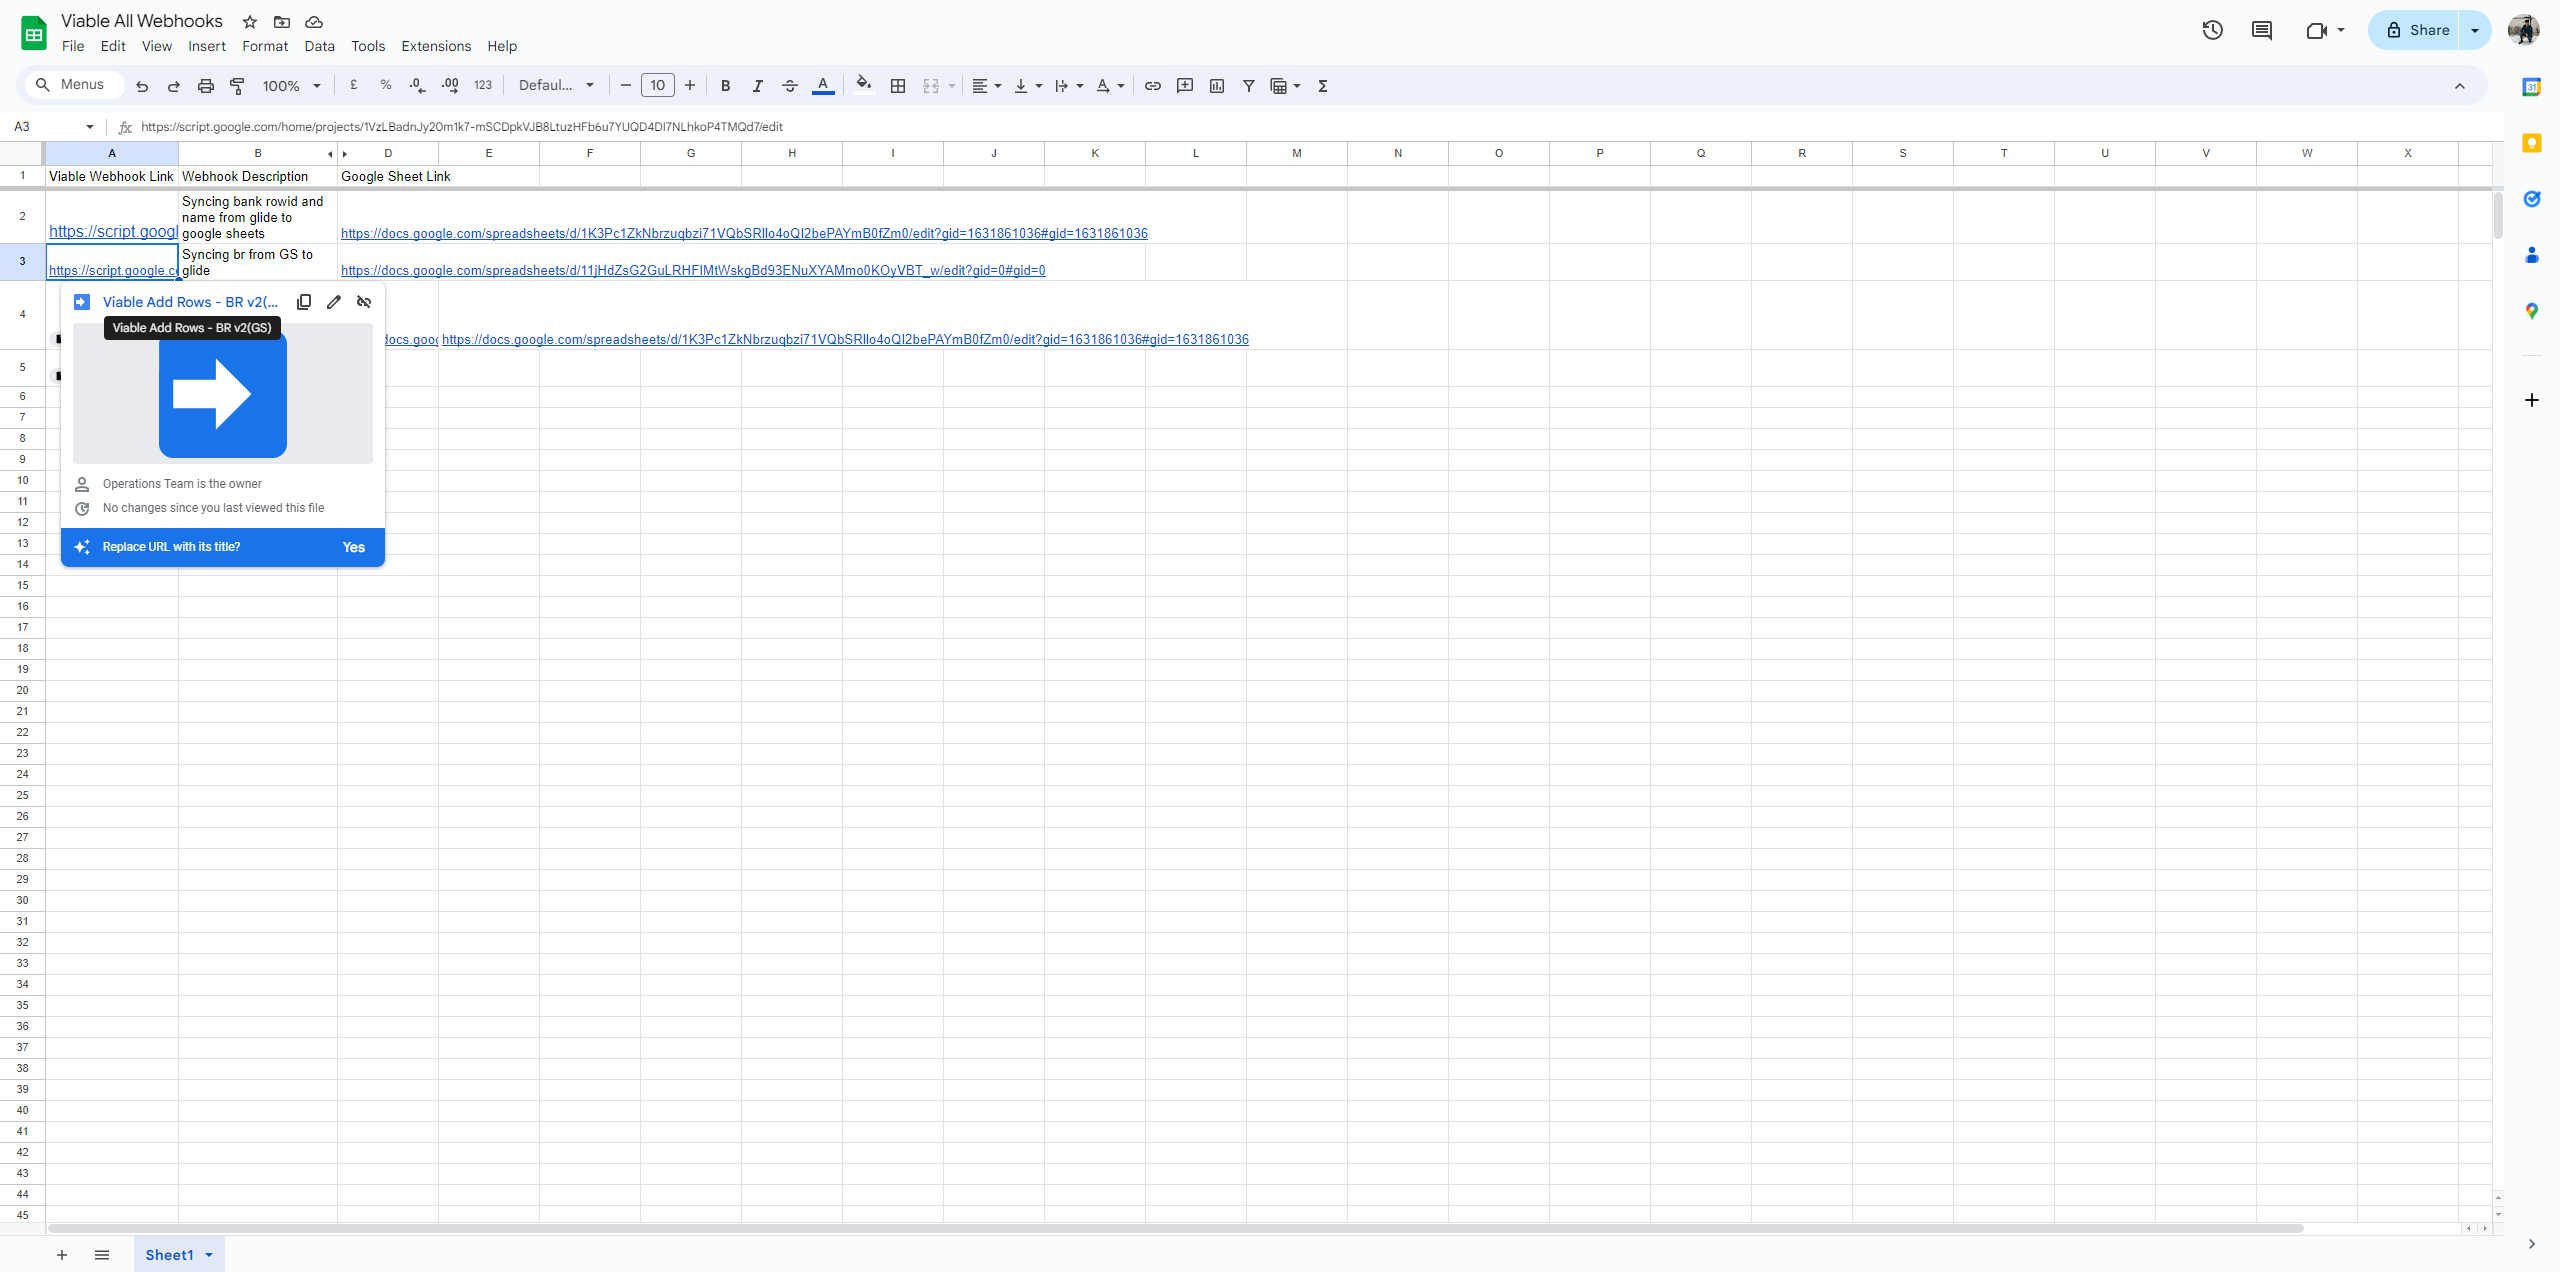This screenshot has width=2560, height=1272.
Task: Open Google Tasks side panel
Action: pos(2532,199)
